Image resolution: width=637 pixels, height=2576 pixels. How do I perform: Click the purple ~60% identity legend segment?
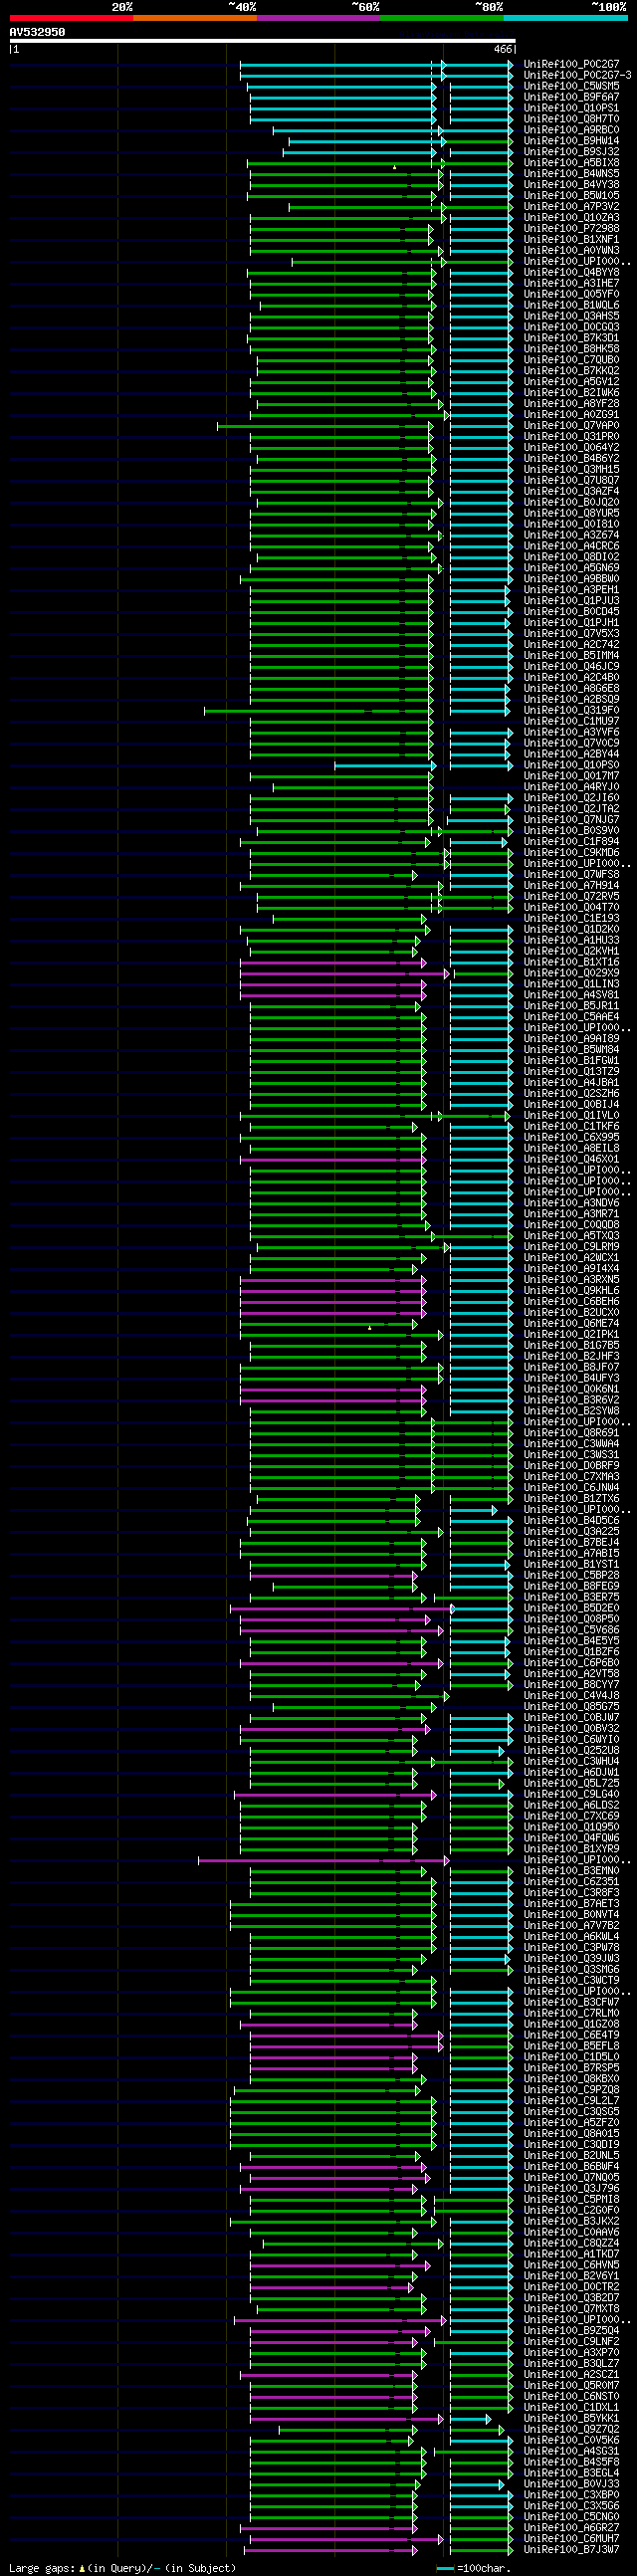click(318, 18)
